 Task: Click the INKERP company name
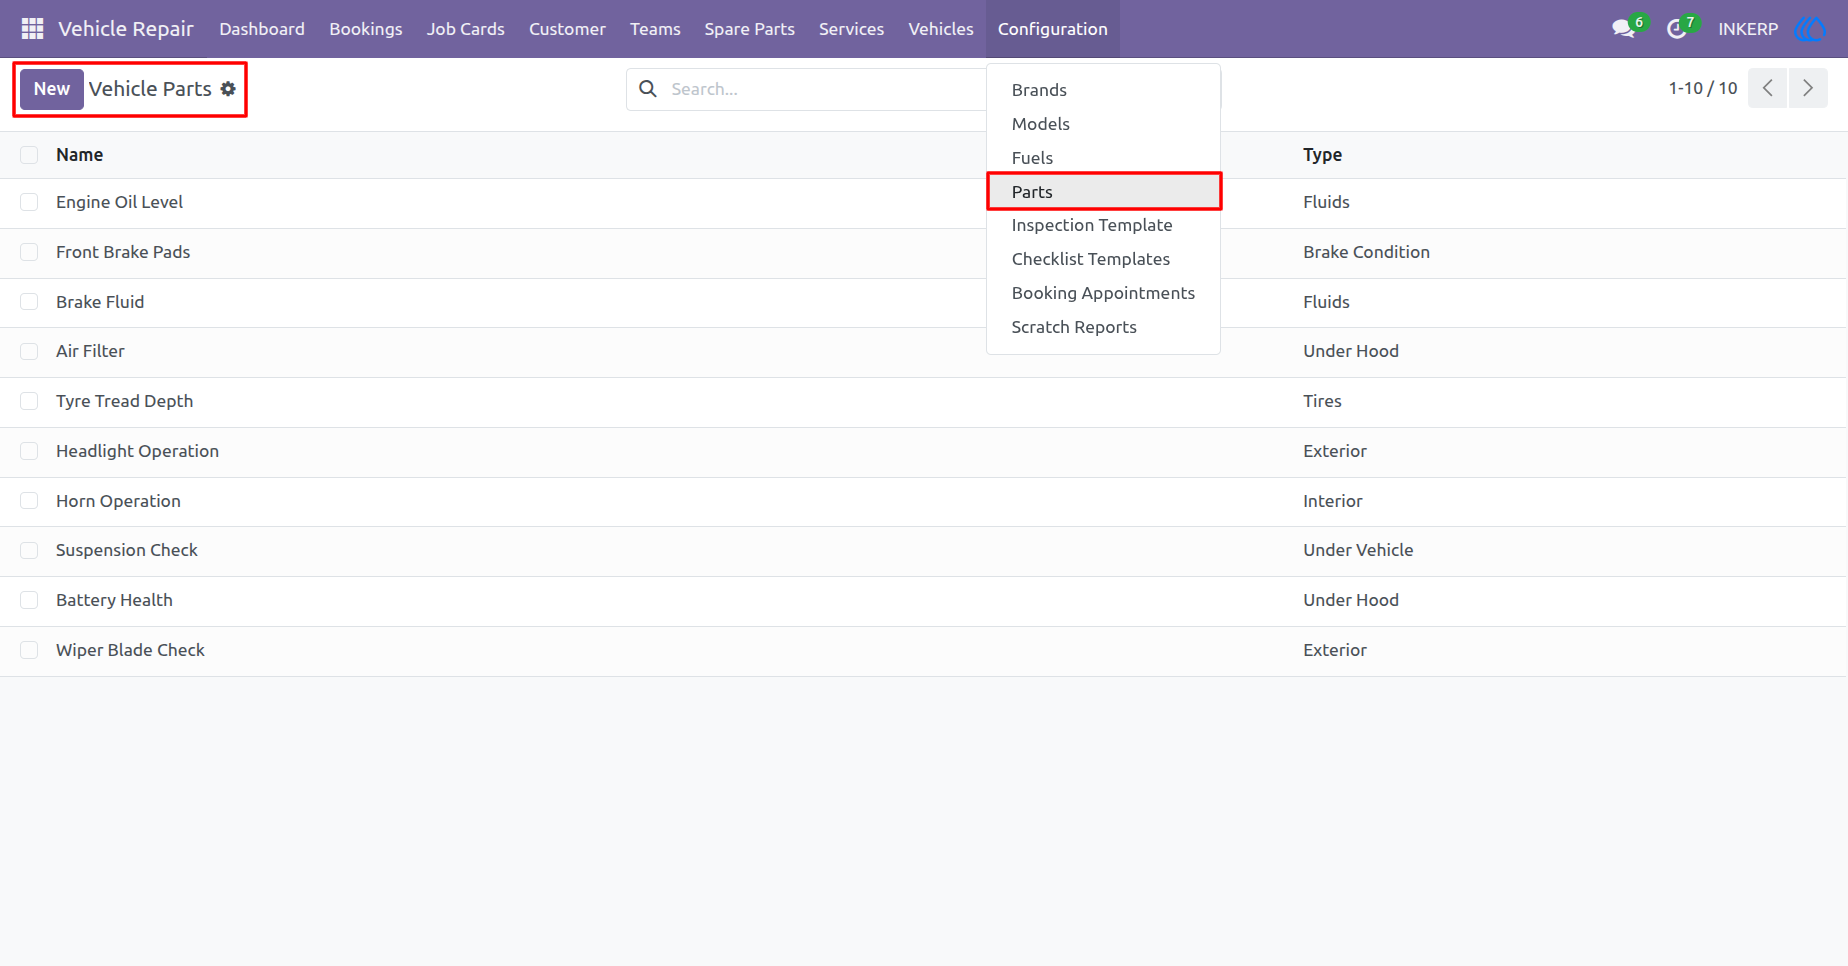coord(1748,29)
